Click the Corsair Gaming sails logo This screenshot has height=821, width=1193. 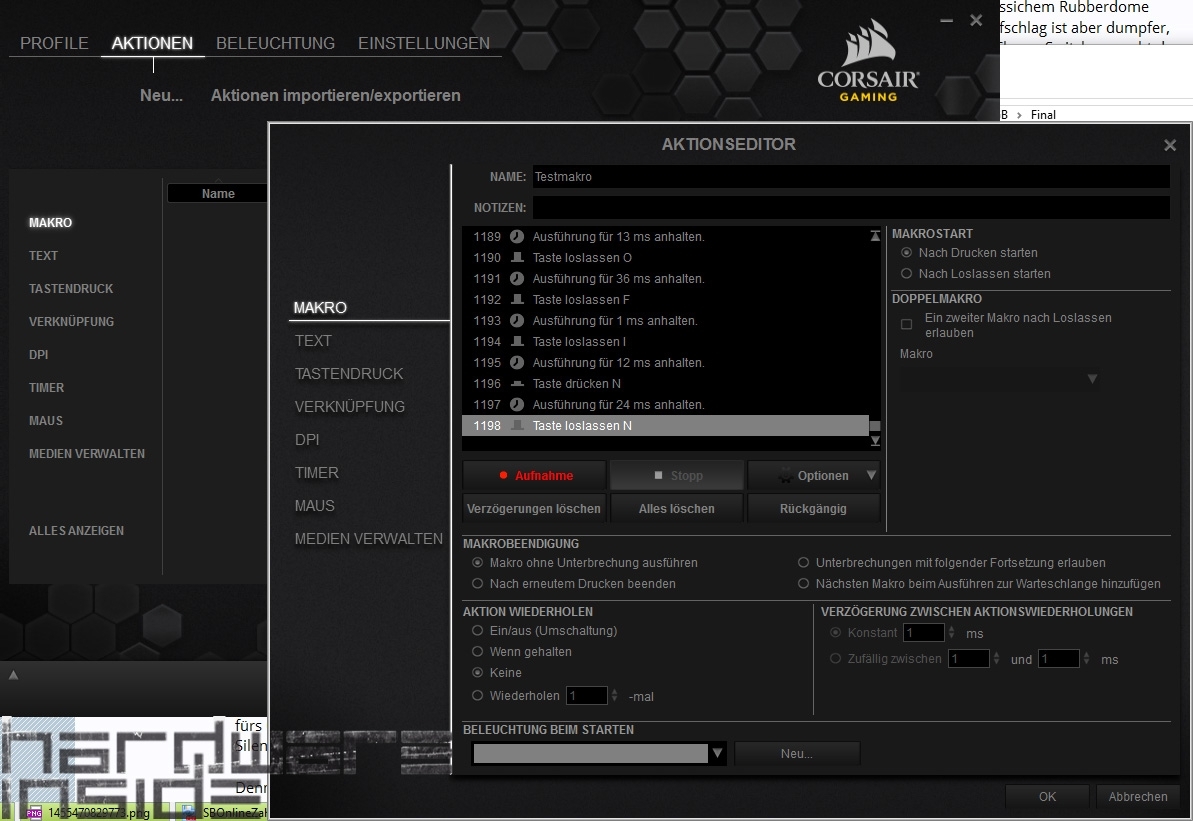tap(866, 46)
